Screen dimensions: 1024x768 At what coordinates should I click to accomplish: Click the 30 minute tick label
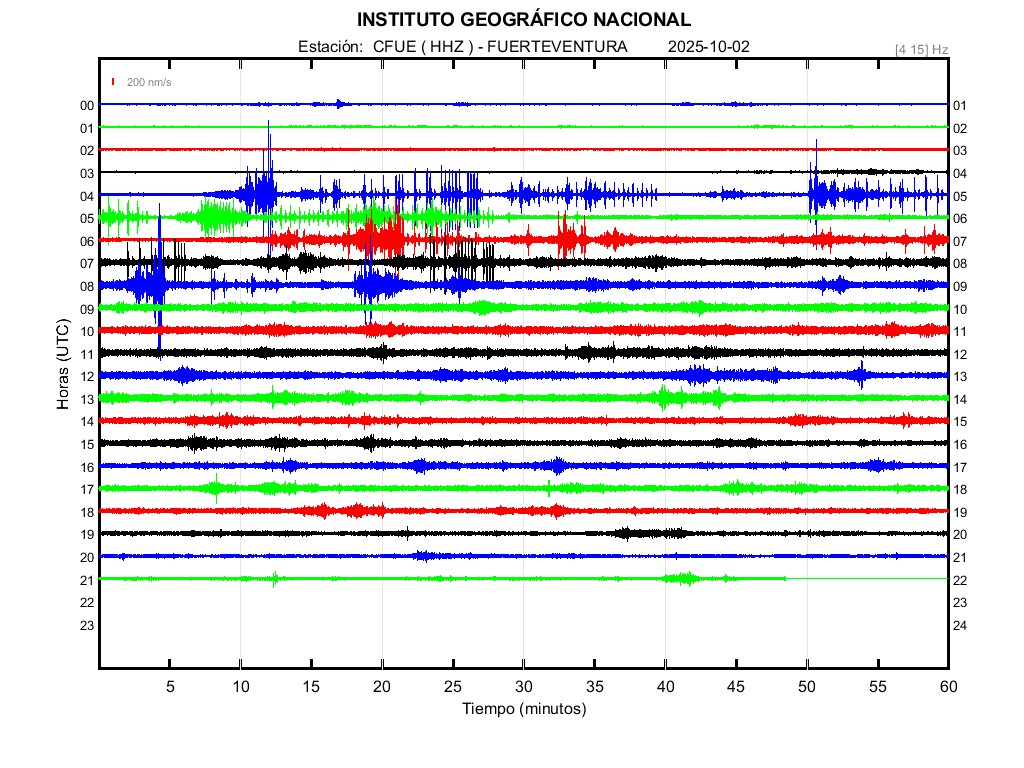[523, 687]
